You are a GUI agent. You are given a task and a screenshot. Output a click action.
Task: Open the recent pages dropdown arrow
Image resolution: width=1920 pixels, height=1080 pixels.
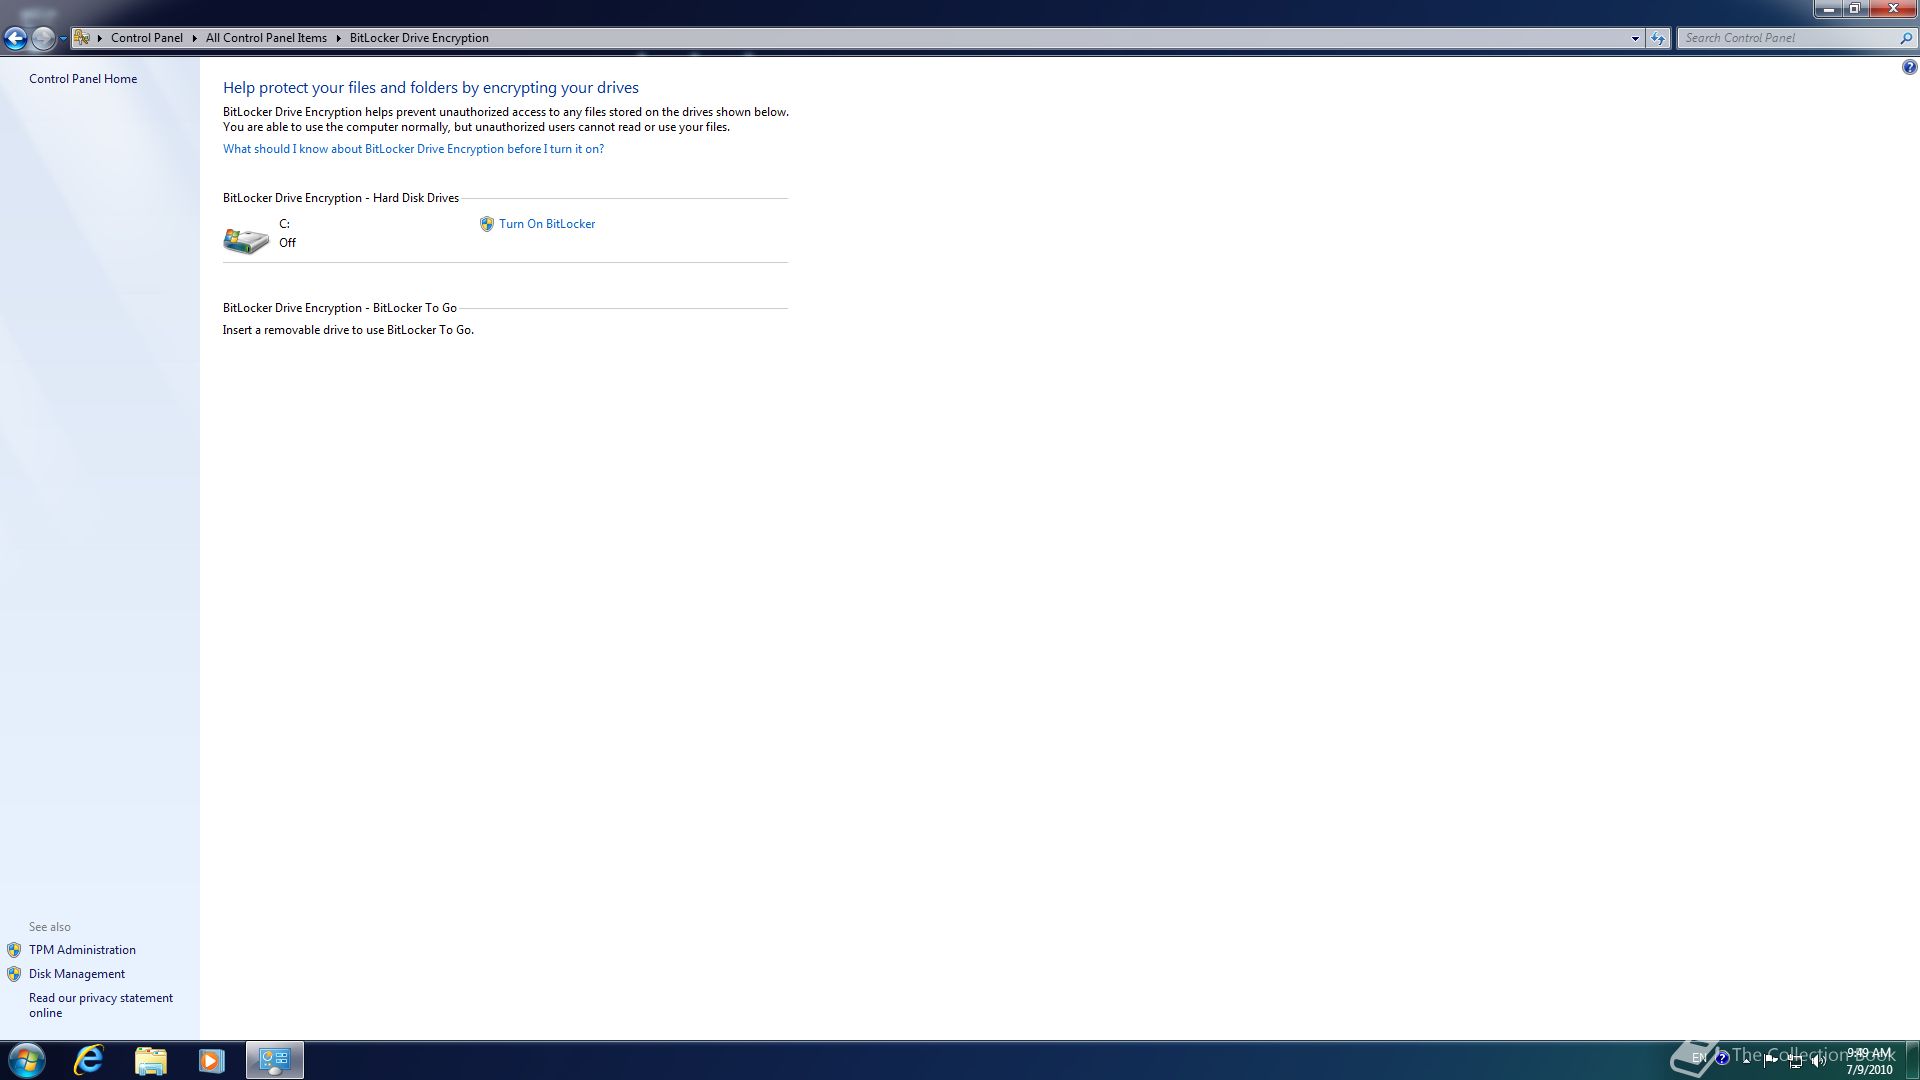[63, 38]
